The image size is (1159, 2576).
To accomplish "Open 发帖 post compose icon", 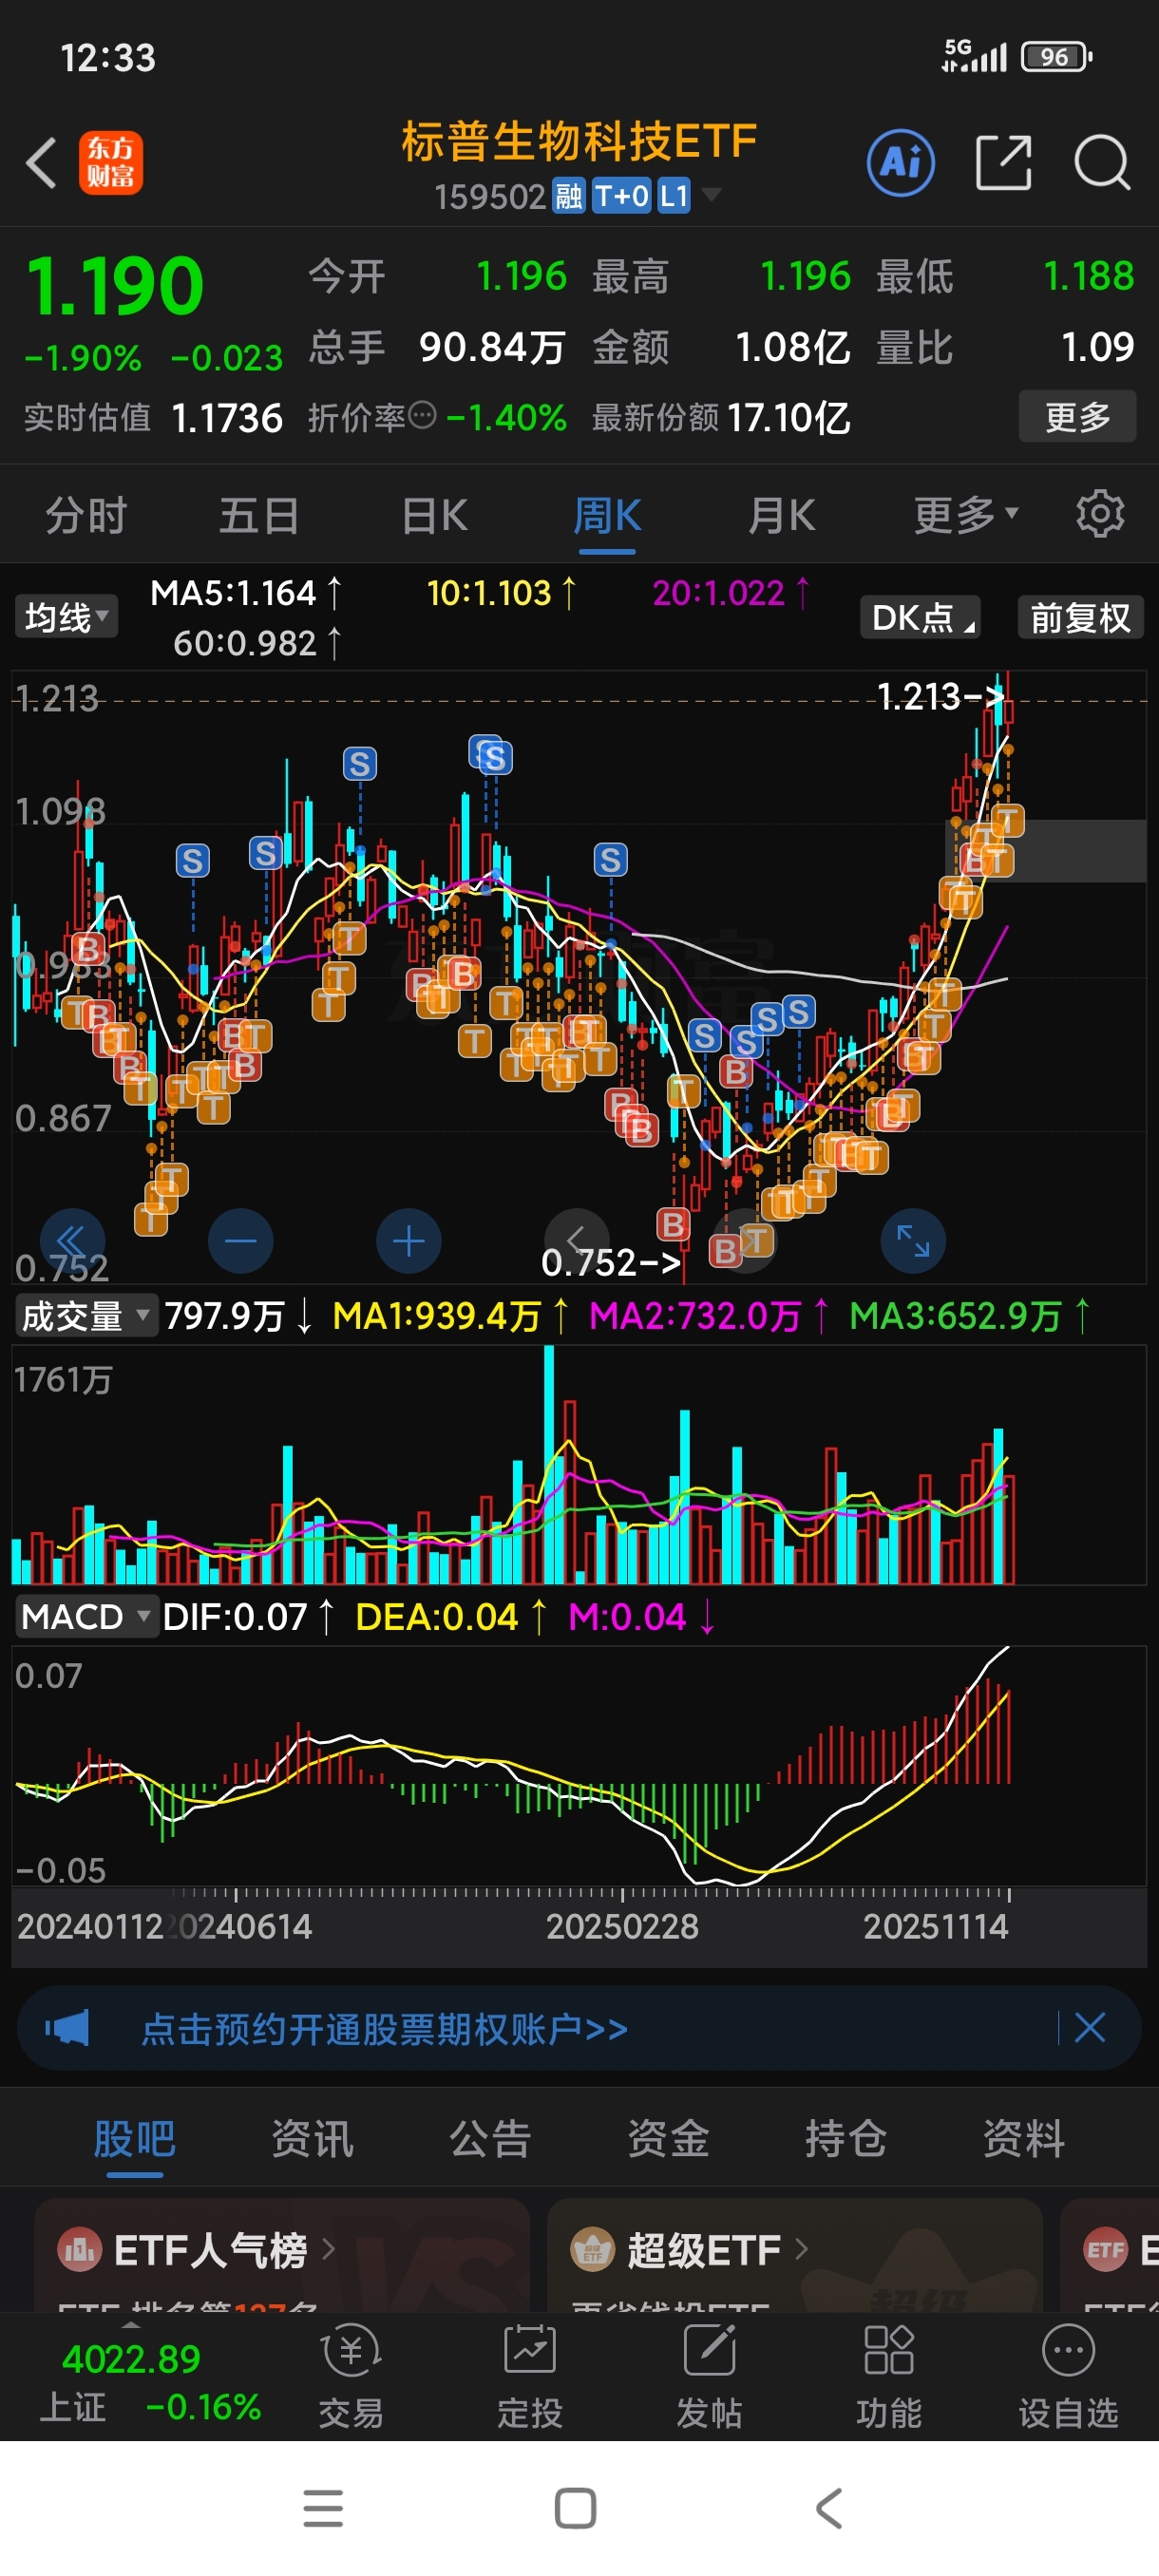I will pyautogui.click(x=709, y=2374).
